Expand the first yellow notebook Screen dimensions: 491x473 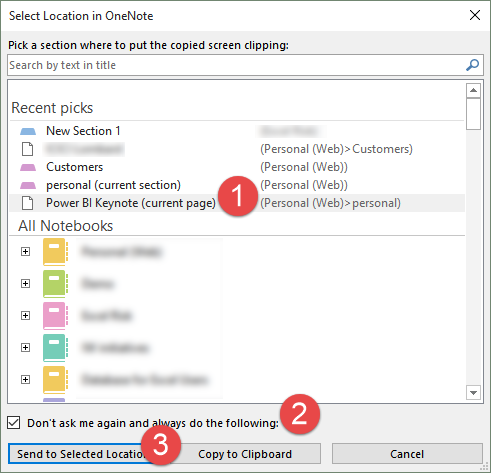click(x=25, y=251)
